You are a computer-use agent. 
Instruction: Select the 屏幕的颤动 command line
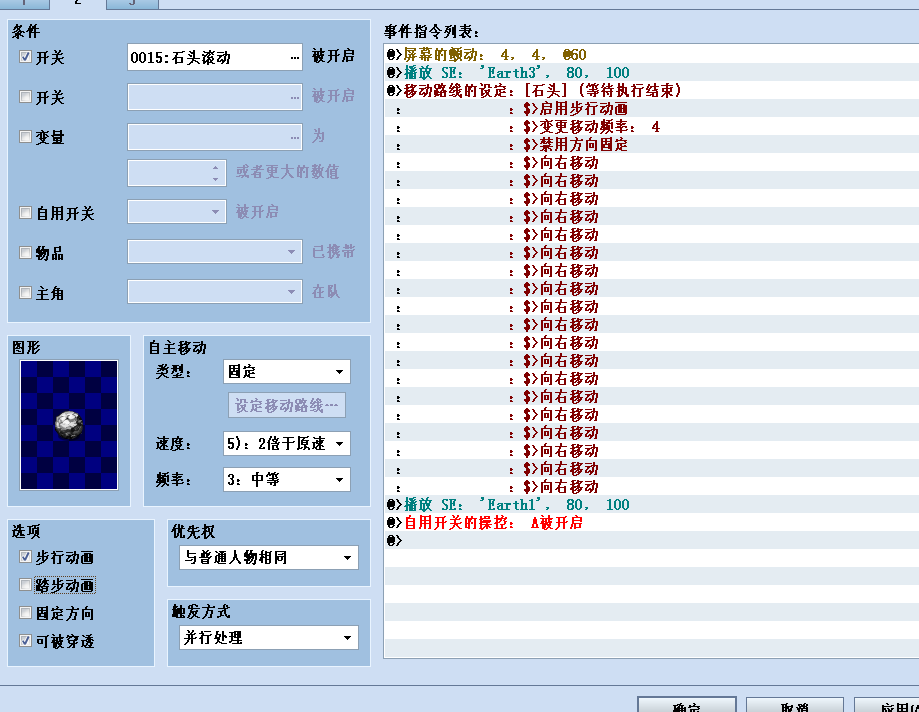click(x=652, y=54)
